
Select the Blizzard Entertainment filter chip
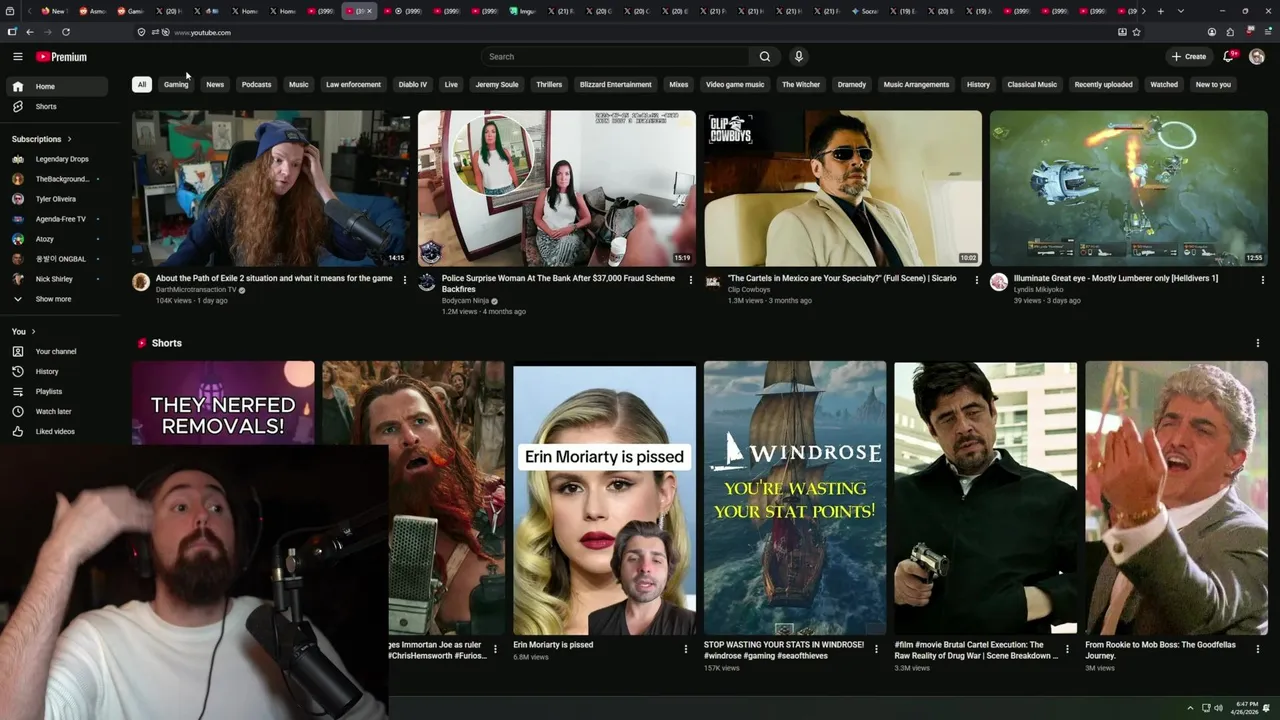tap(615, 85)
